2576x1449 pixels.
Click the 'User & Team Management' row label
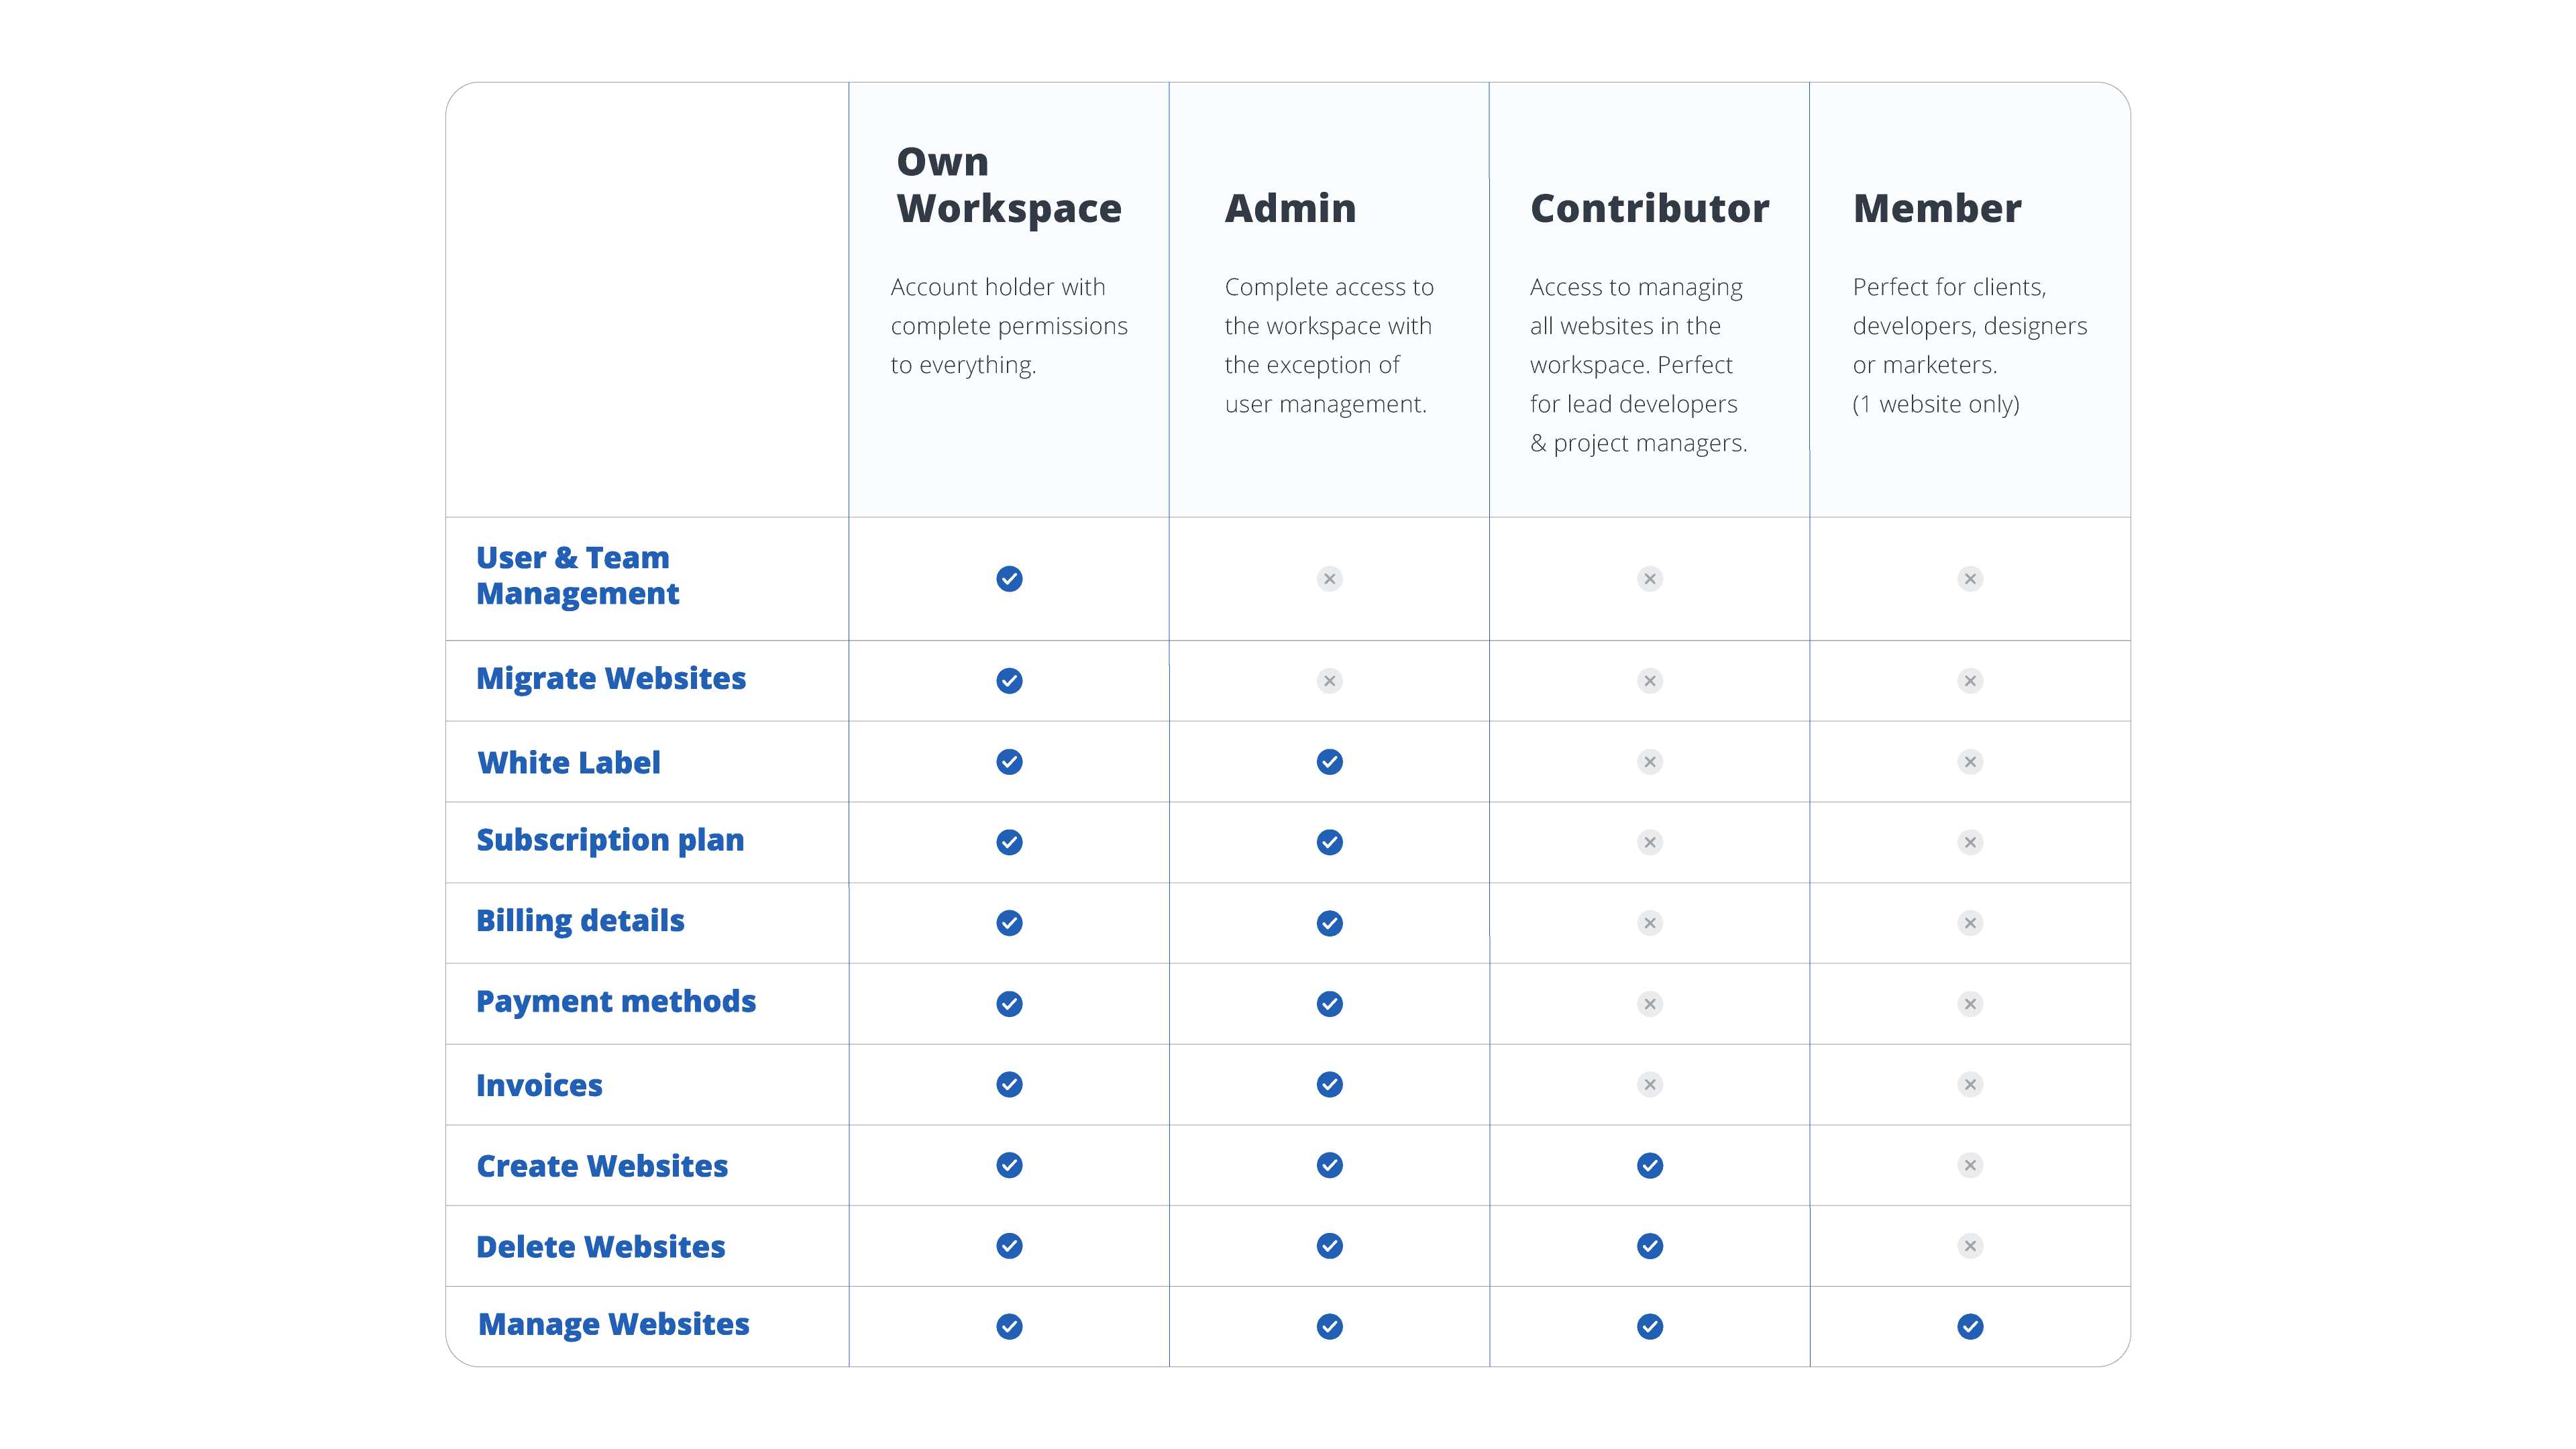pos(577,575)
